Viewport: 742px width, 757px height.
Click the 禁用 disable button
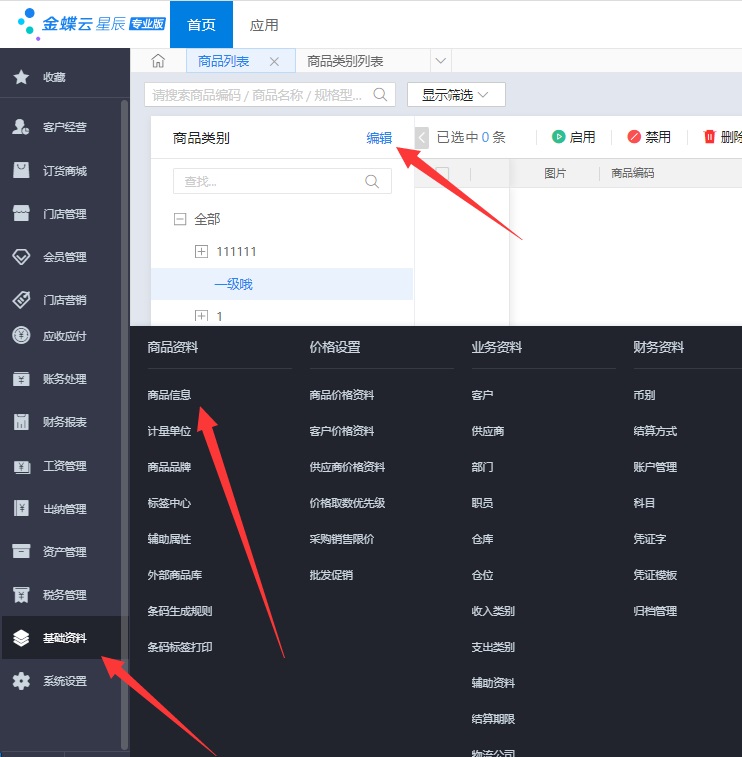click(648, 137)
